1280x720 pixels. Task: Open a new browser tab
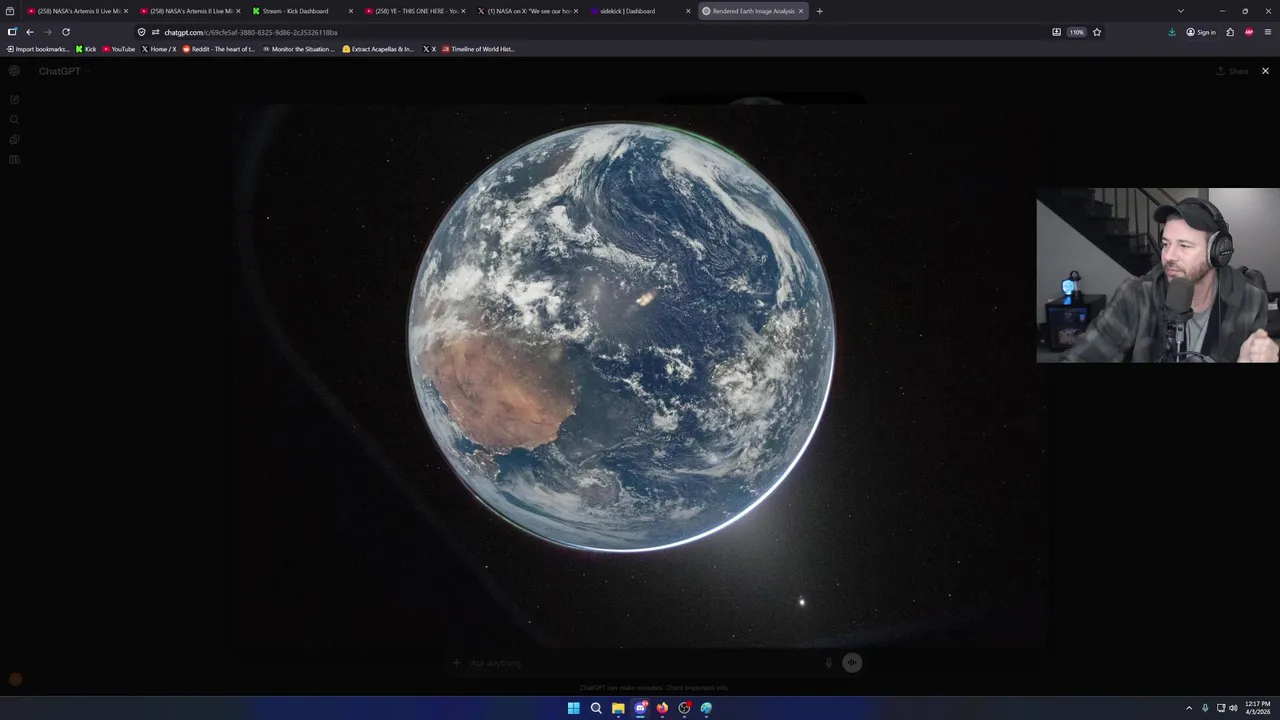pyautogui.click(x=819, y=11)
